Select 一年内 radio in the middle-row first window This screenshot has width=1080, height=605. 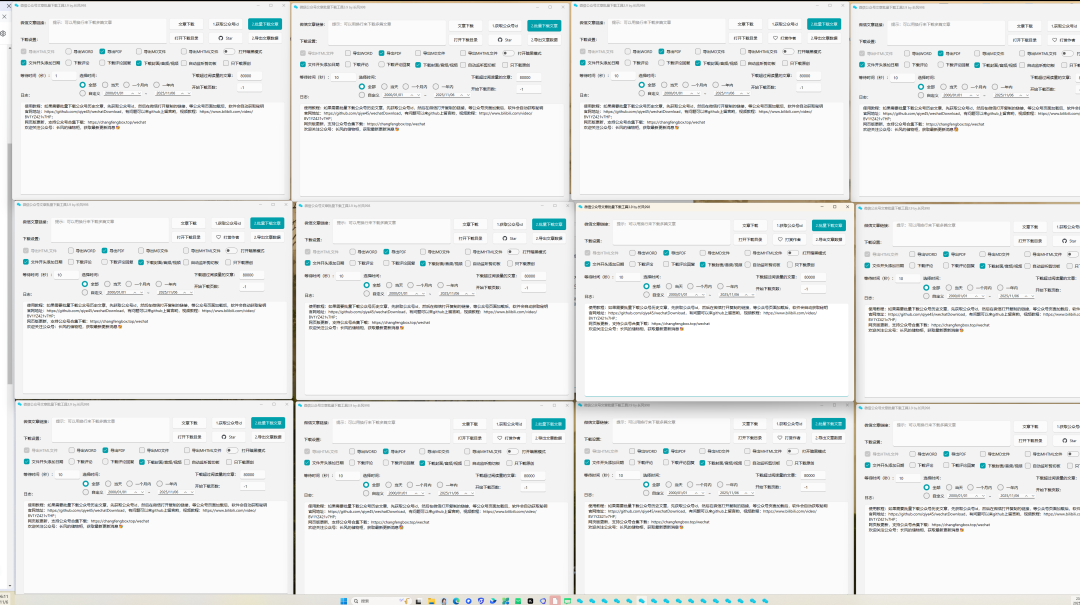coord(158,284)
